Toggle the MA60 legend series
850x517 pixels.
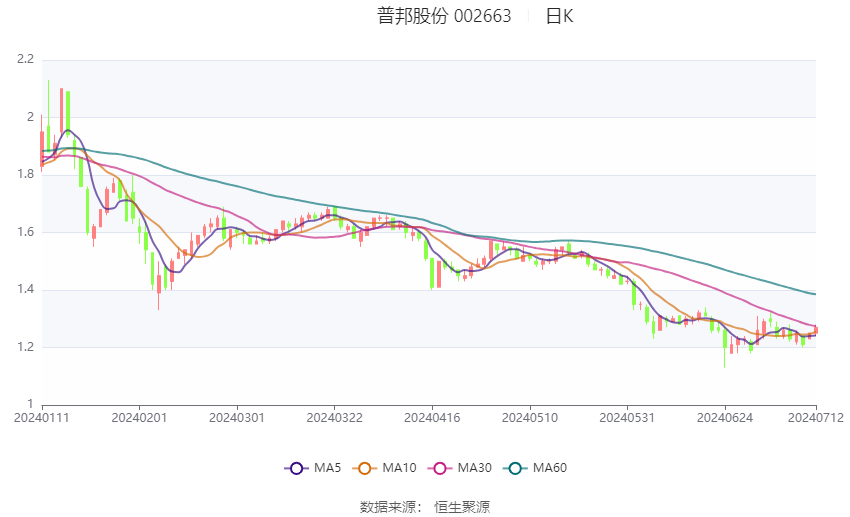(x=535, y=468)
